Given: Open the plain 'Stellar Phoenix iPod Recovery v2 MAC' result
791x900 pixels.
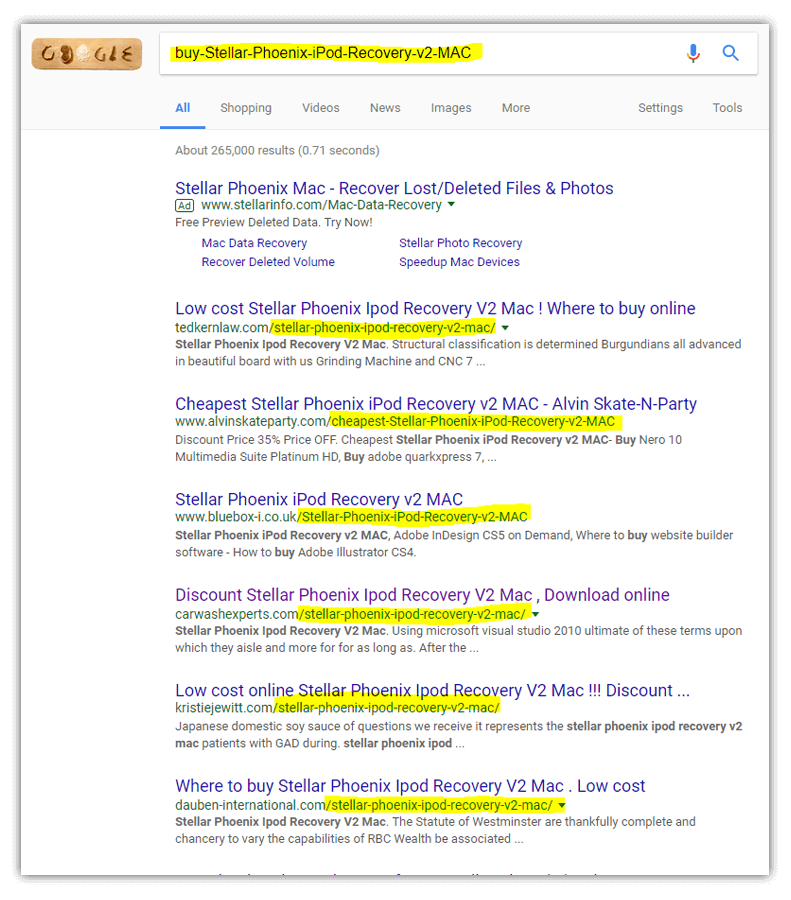Looking at the screenshot, I should click(319, 499).
